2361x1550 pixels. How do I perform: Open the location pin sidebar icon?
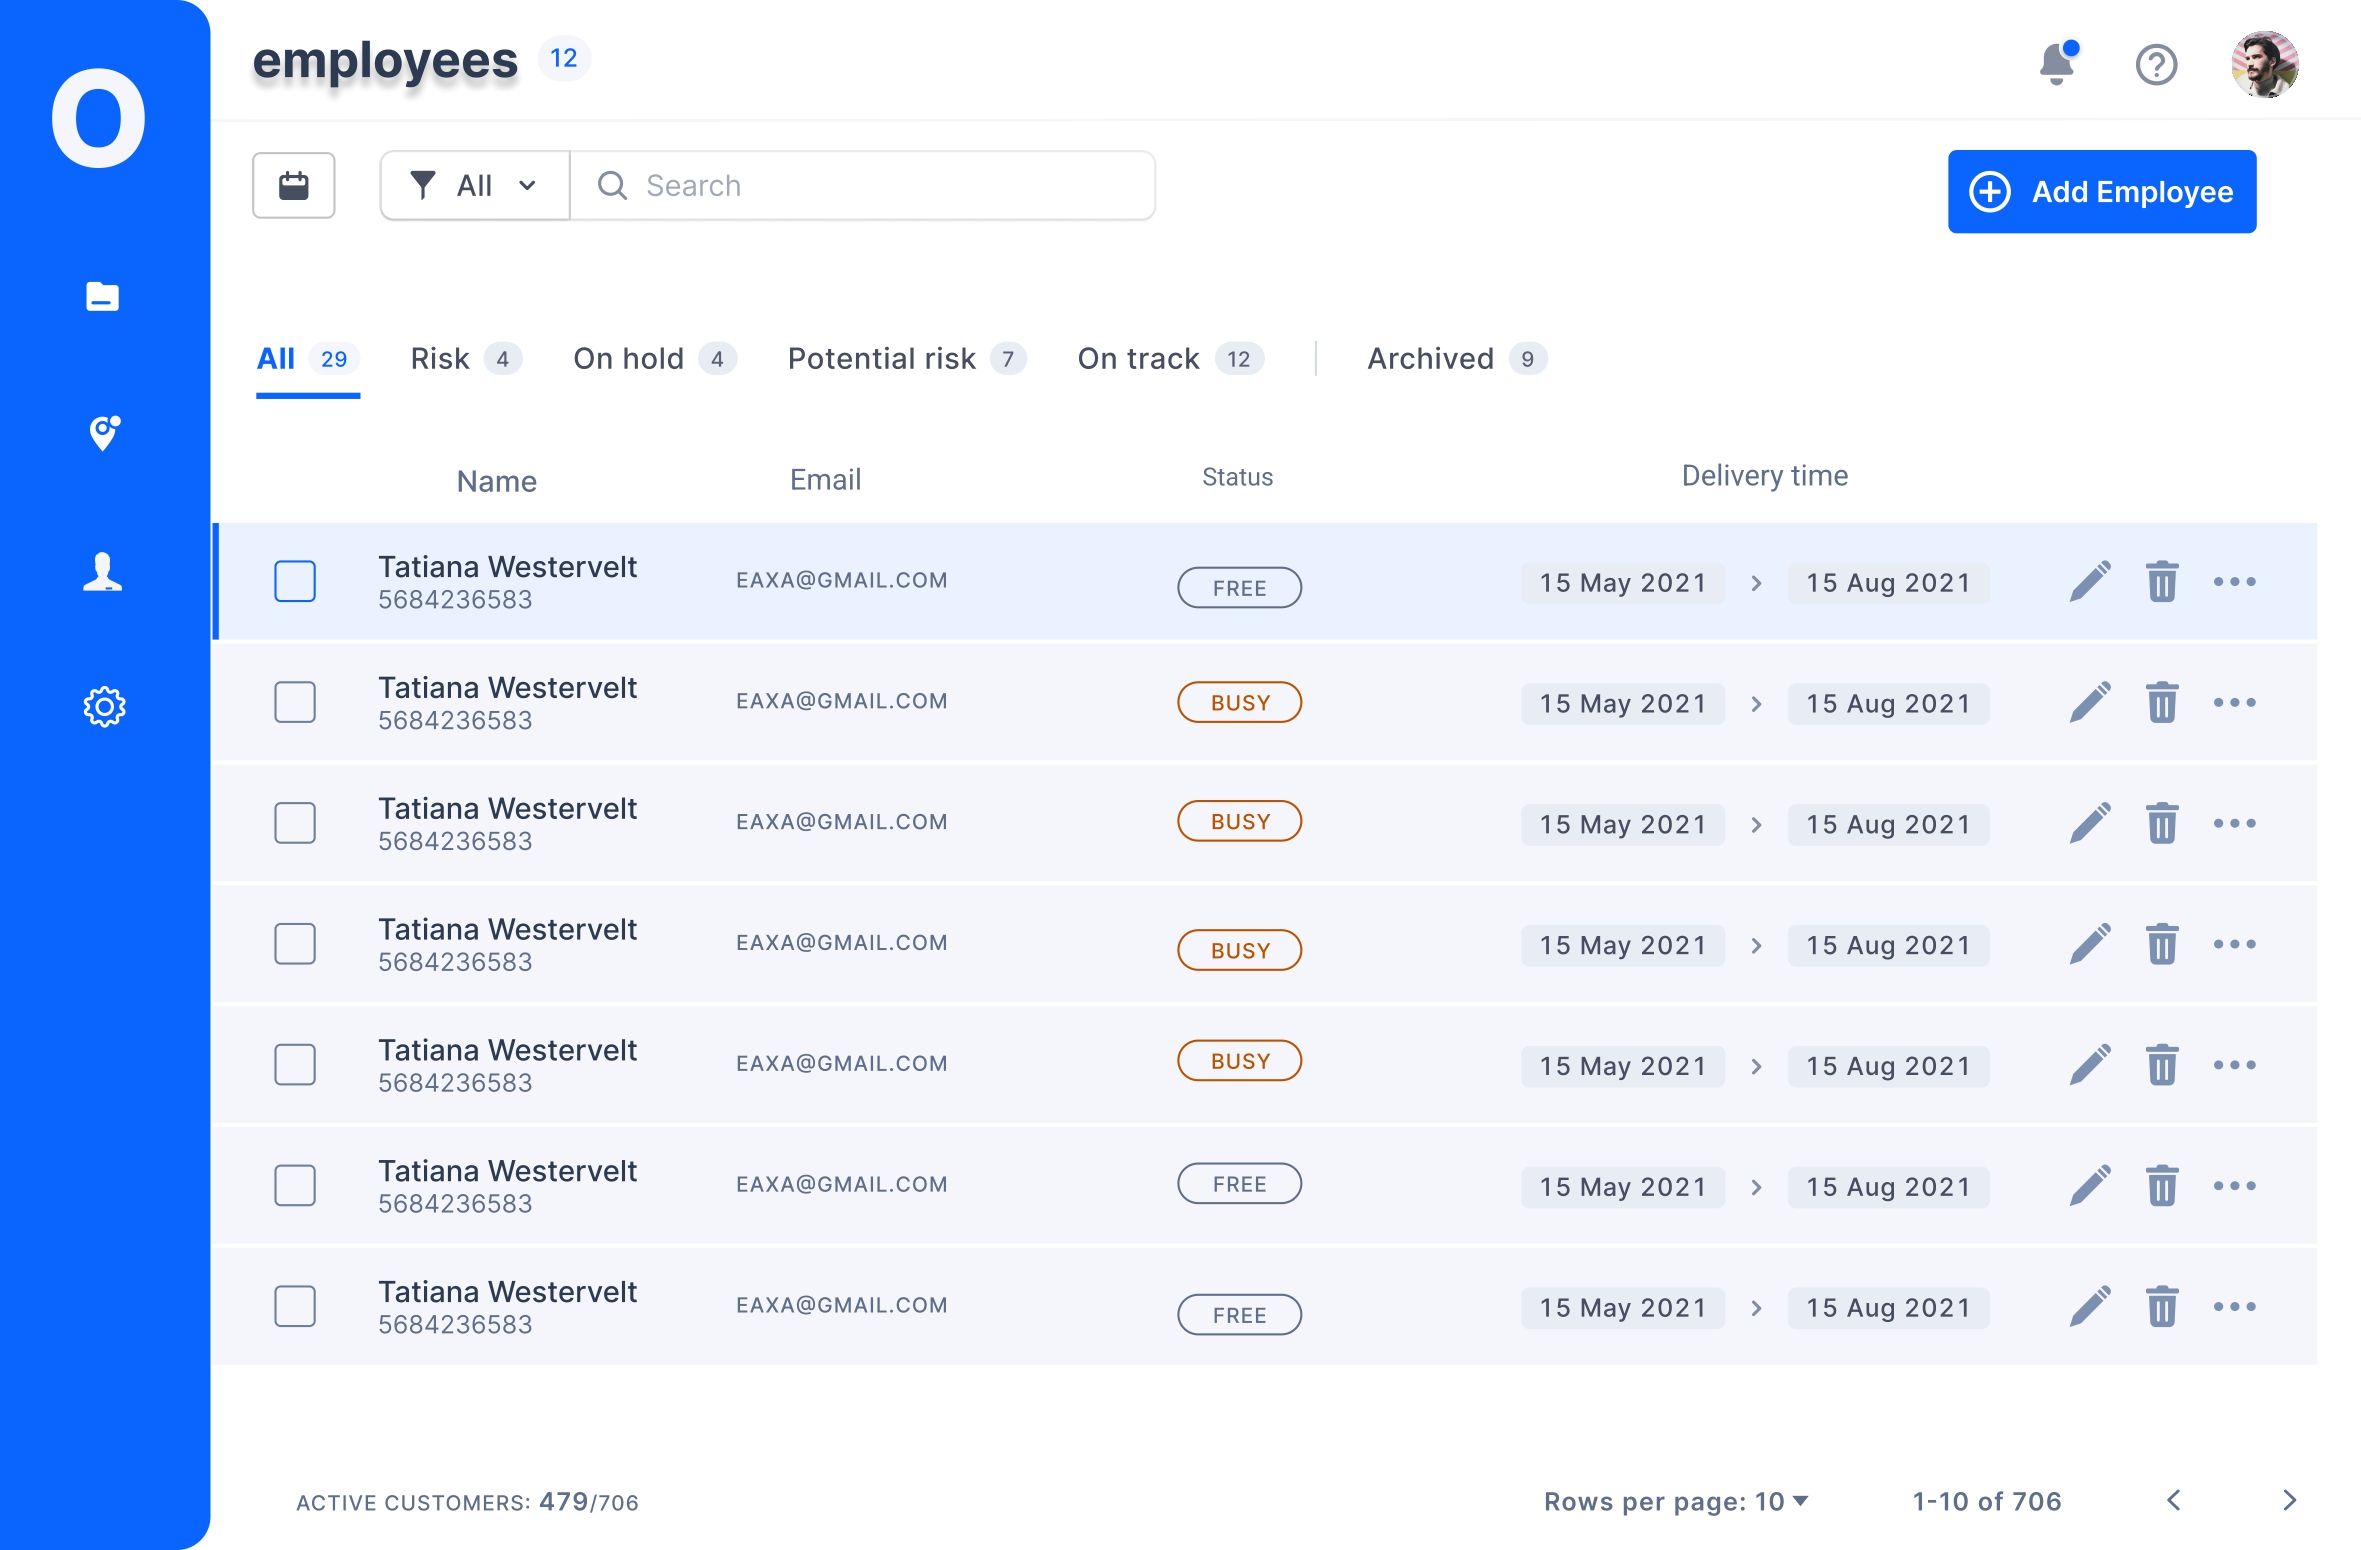pyautogui.click(x=103, y=433)
